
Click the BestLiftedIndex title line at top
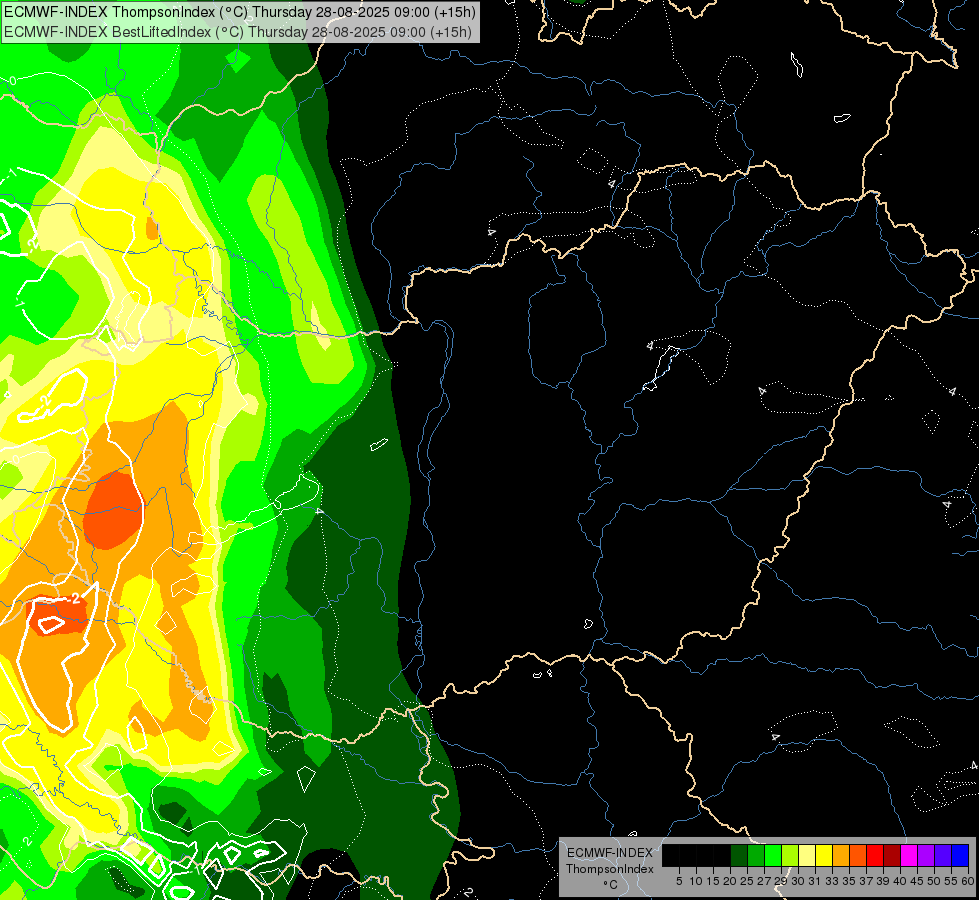(238, 32)
